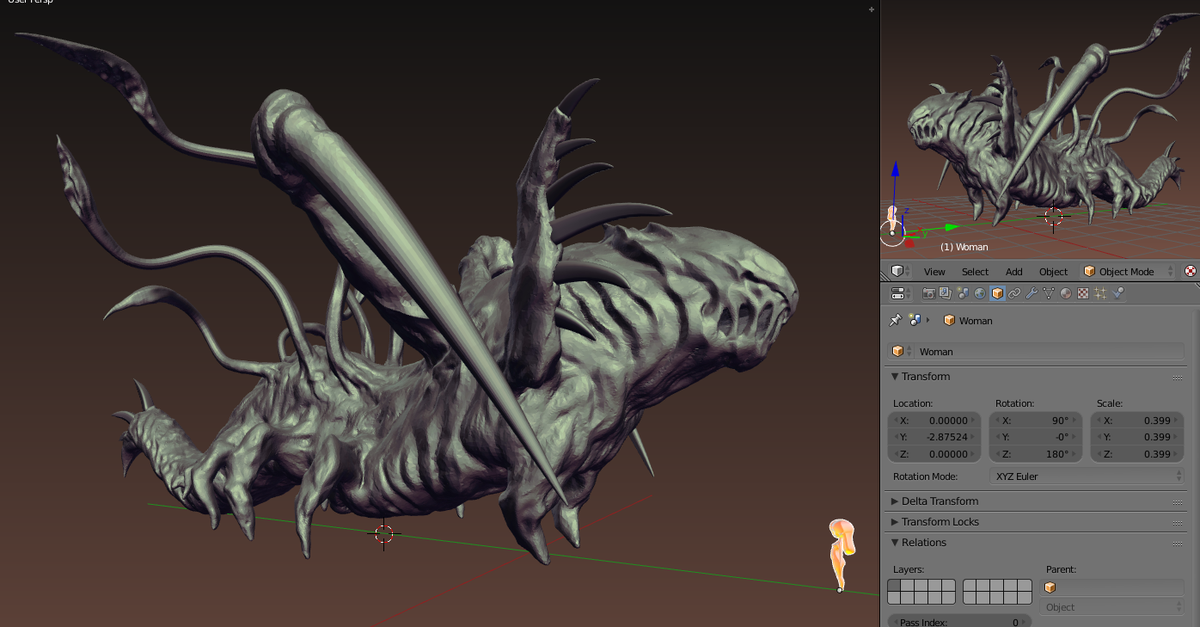Switch to World properties globe tab
This screenshot has height=627, width=1200.
[x=979, y=294]
